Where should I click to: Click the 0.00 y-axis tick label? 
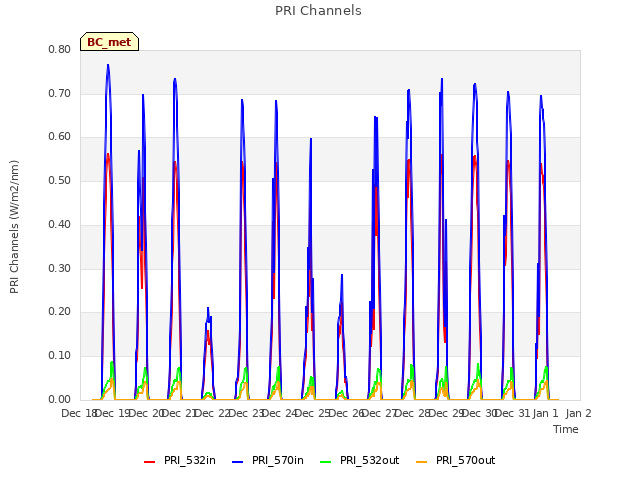pyautogui.click(x=60, y=399)
